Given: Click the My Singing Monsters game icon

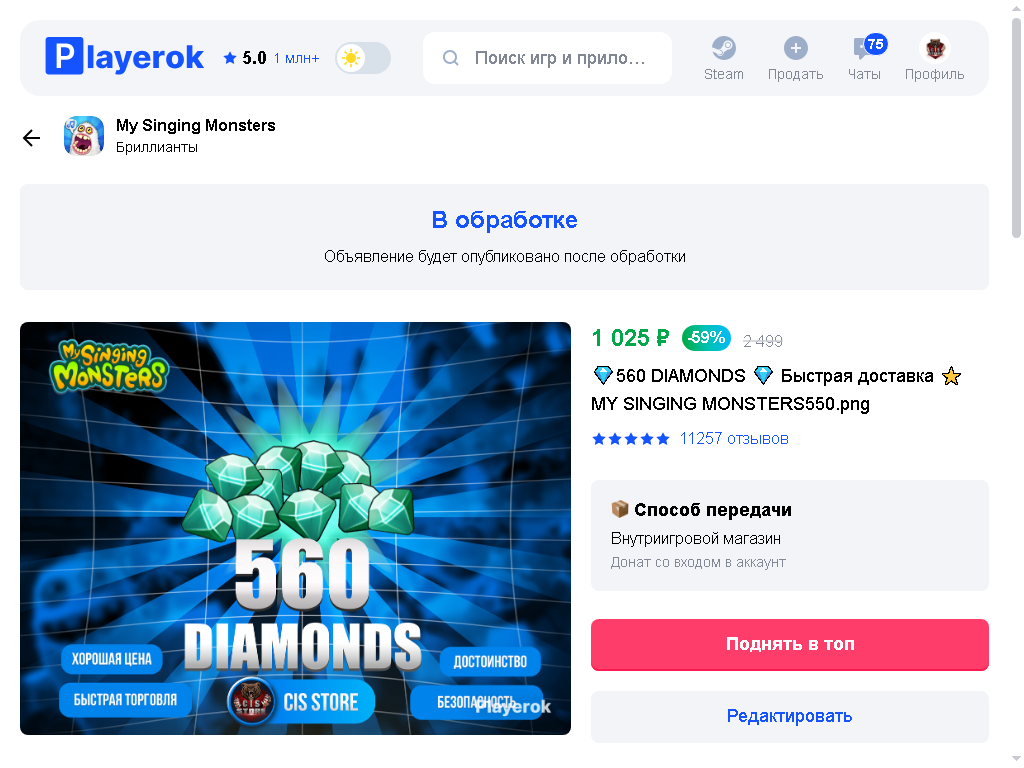Looking at the screenshot, I should (x=84, y=136).
